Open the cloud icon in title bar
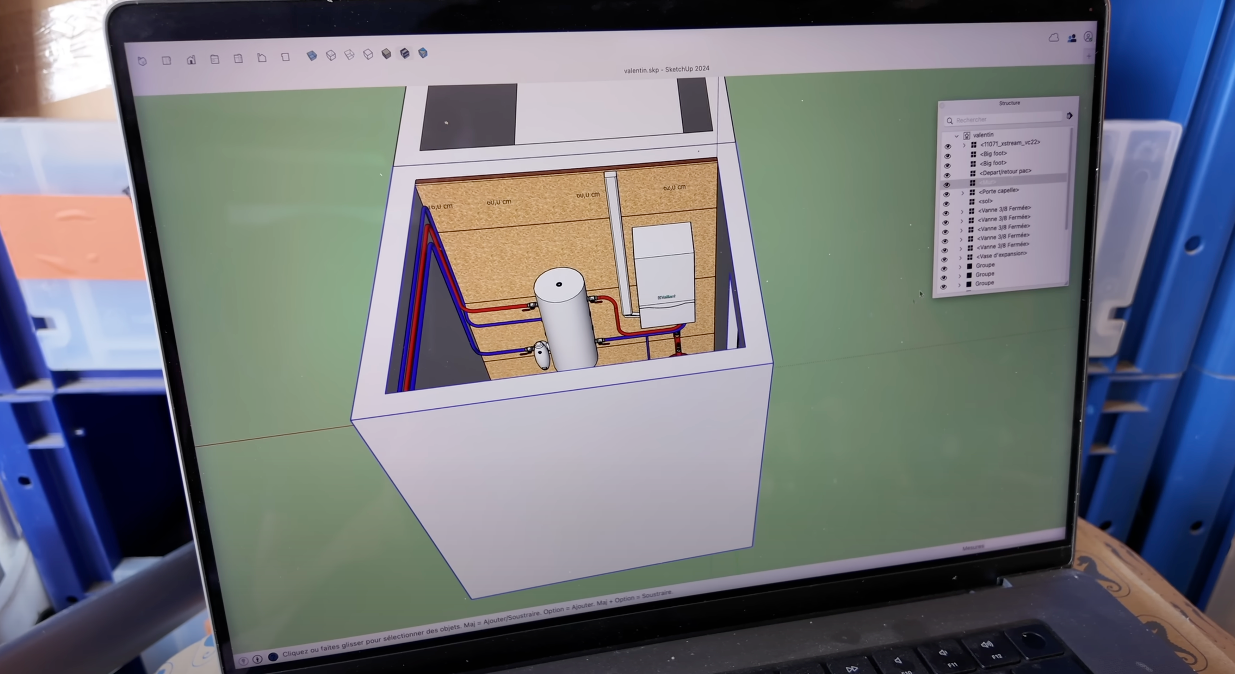Image resolution: width=1235 pixels, height=674 pixels. click(1054, 37)
